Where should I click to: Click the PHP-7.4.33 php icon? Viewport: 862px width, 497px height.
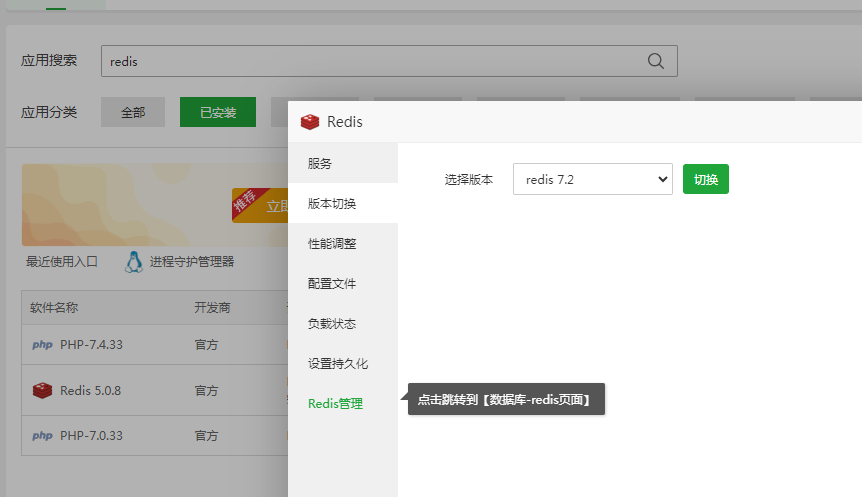click(x=42, y=345)
